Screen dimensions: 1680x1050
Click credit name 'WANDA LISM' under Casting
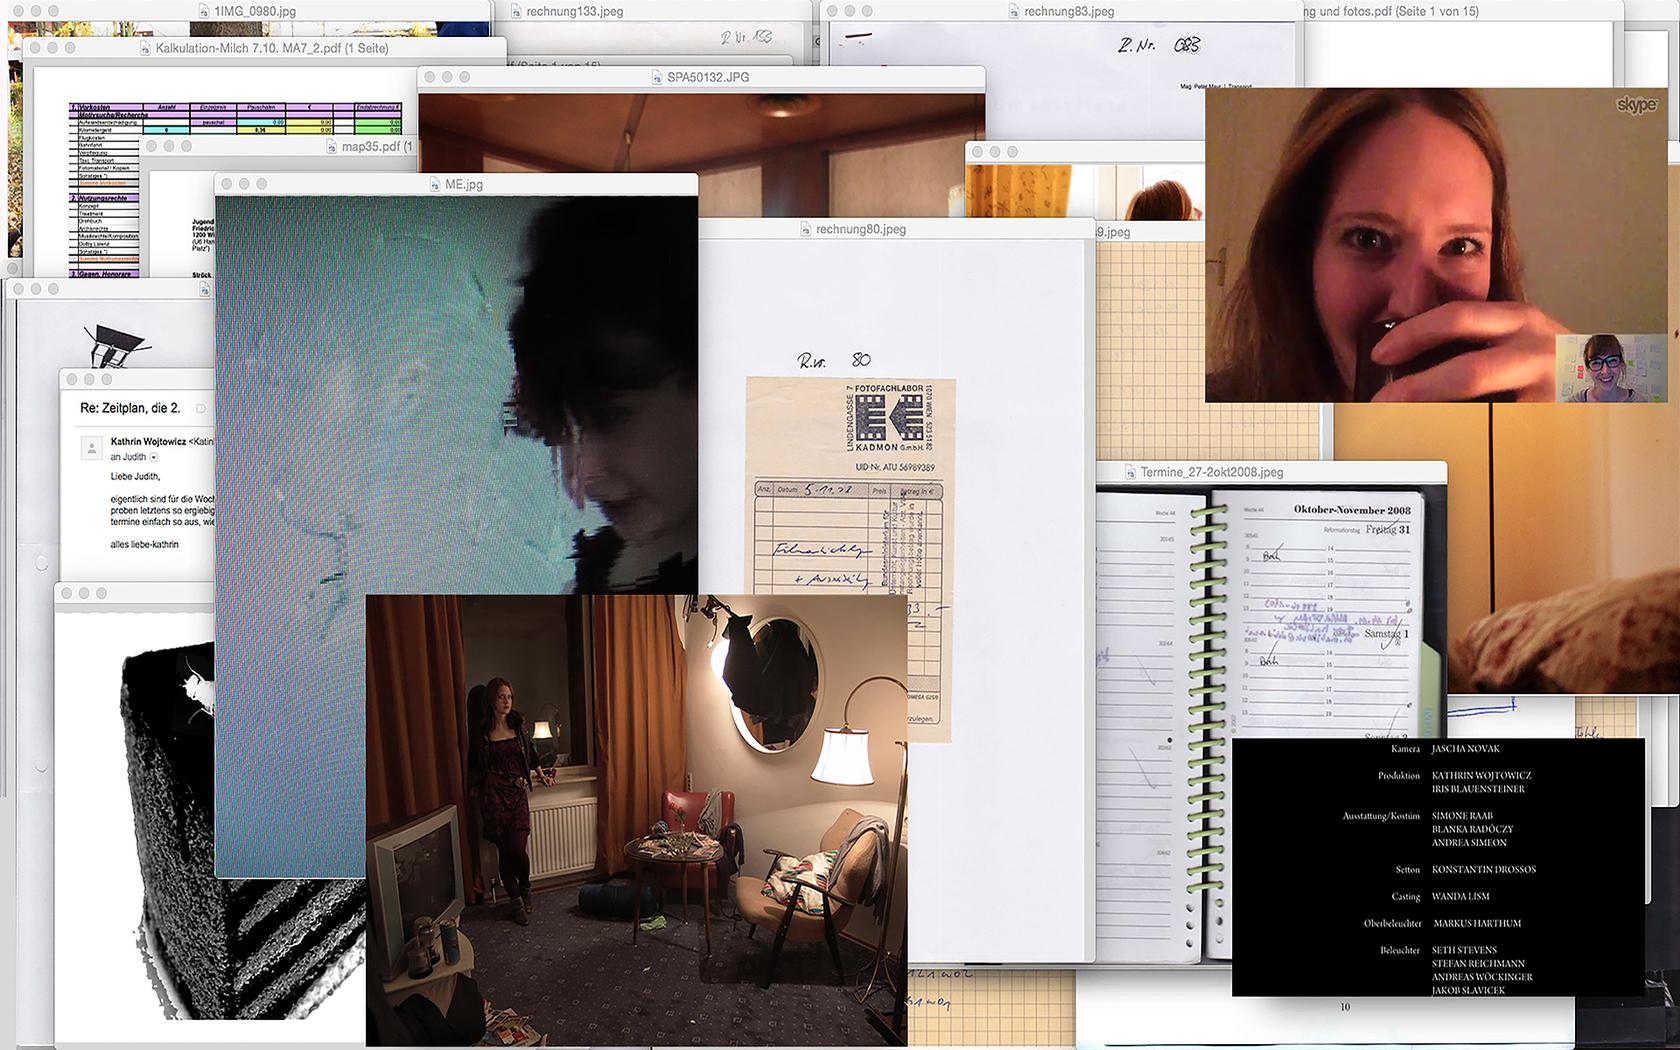pos(1460,897)
